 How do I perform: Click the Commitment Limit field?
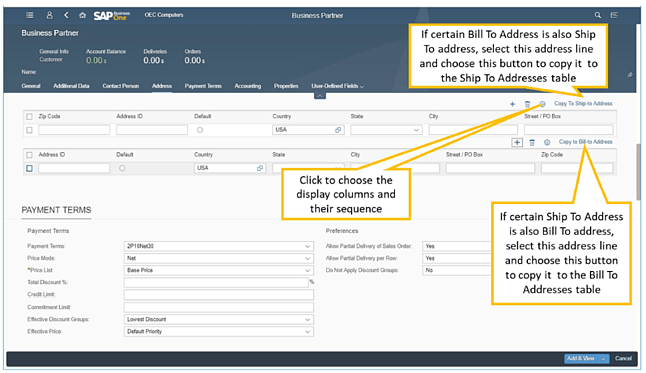click(x=219, y=307)
